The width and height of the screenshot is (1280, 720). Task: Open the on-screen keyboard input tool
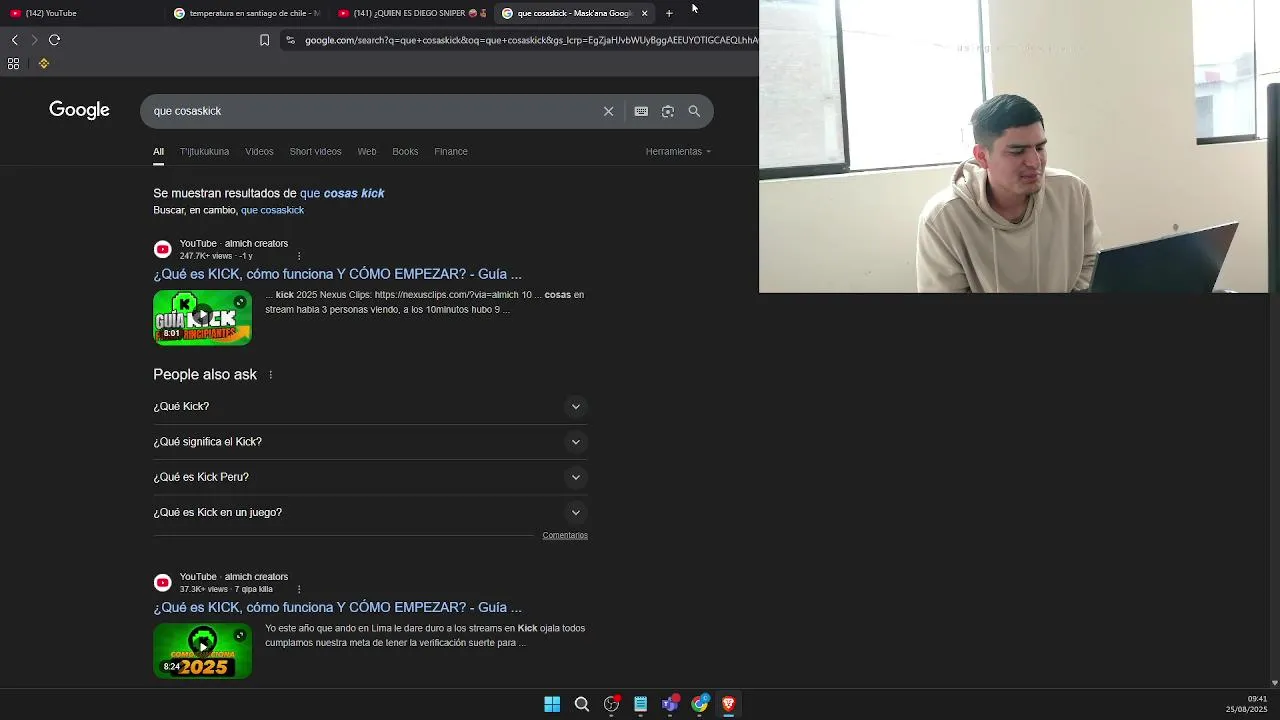click(641, 111)
